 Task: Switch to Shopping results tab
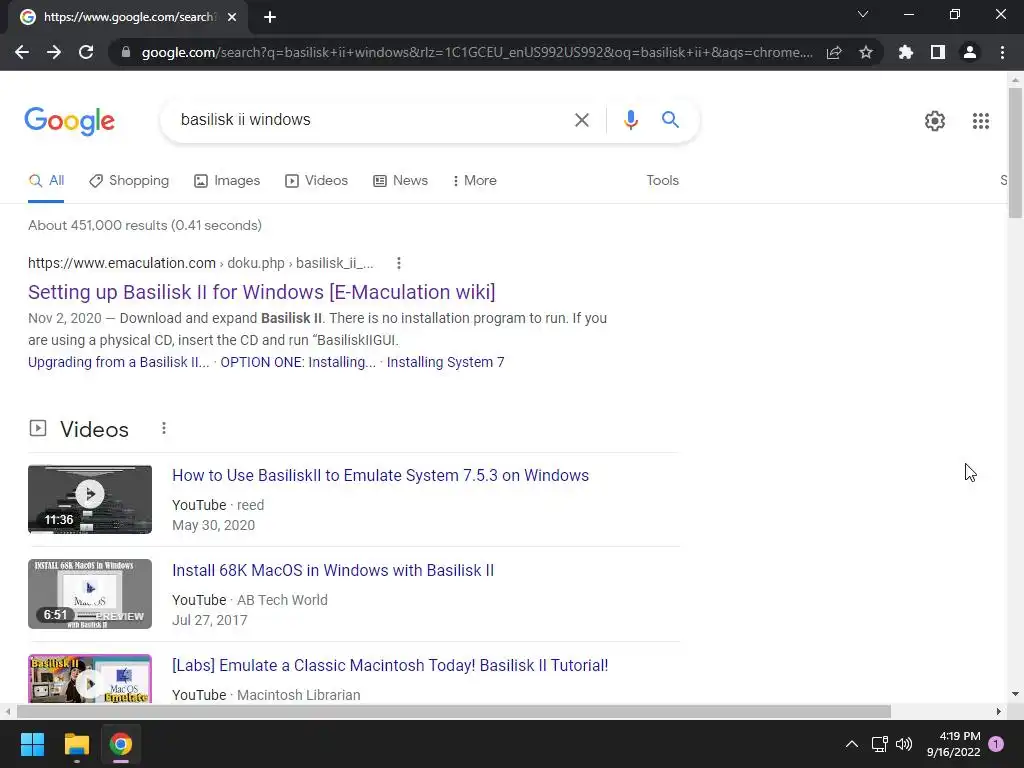point(129,181)
